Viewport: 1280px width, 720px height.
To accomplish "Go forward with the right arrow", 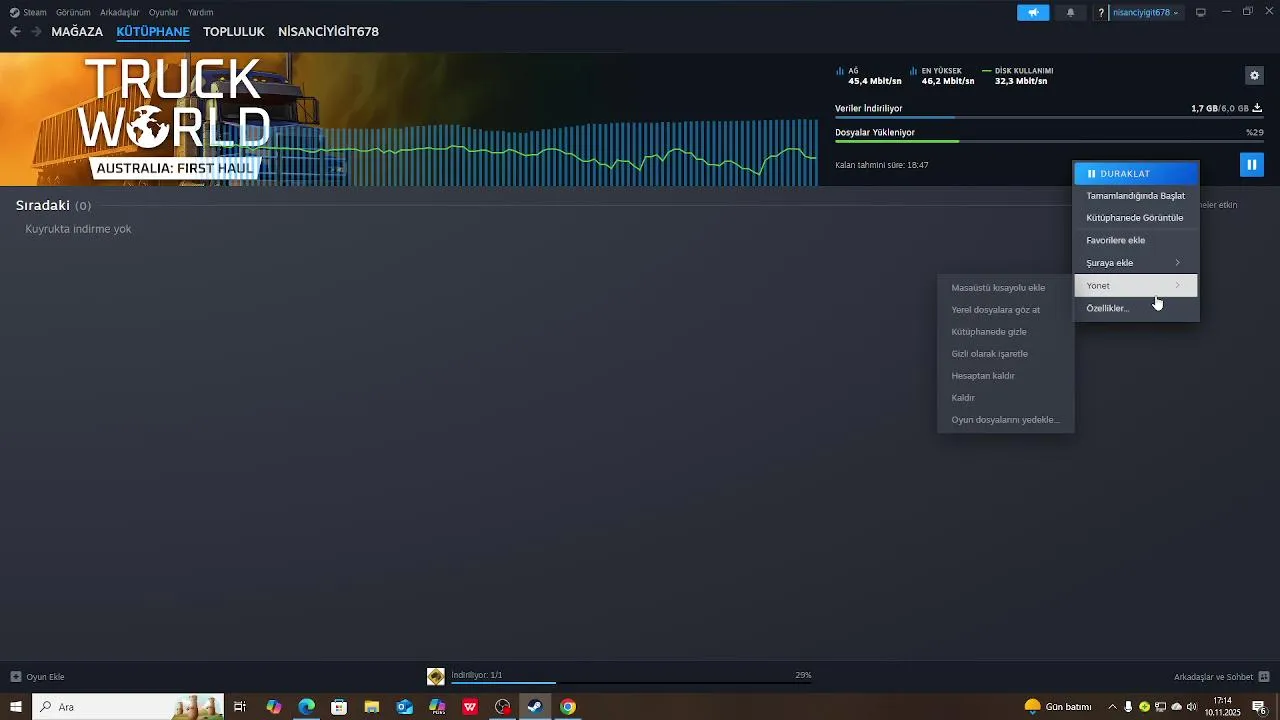I will tap(36, 31).
